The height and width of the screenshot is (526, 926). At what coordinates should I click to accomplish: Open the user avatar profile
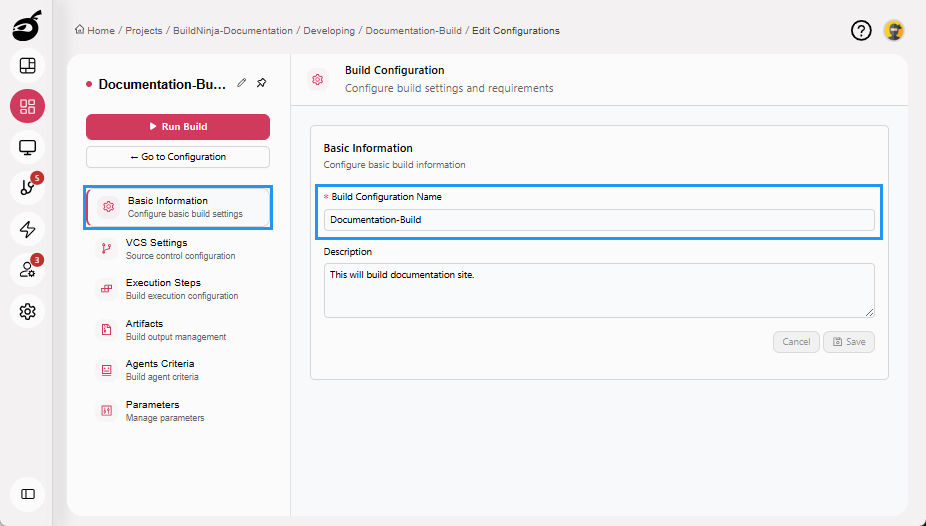(894, 30)
